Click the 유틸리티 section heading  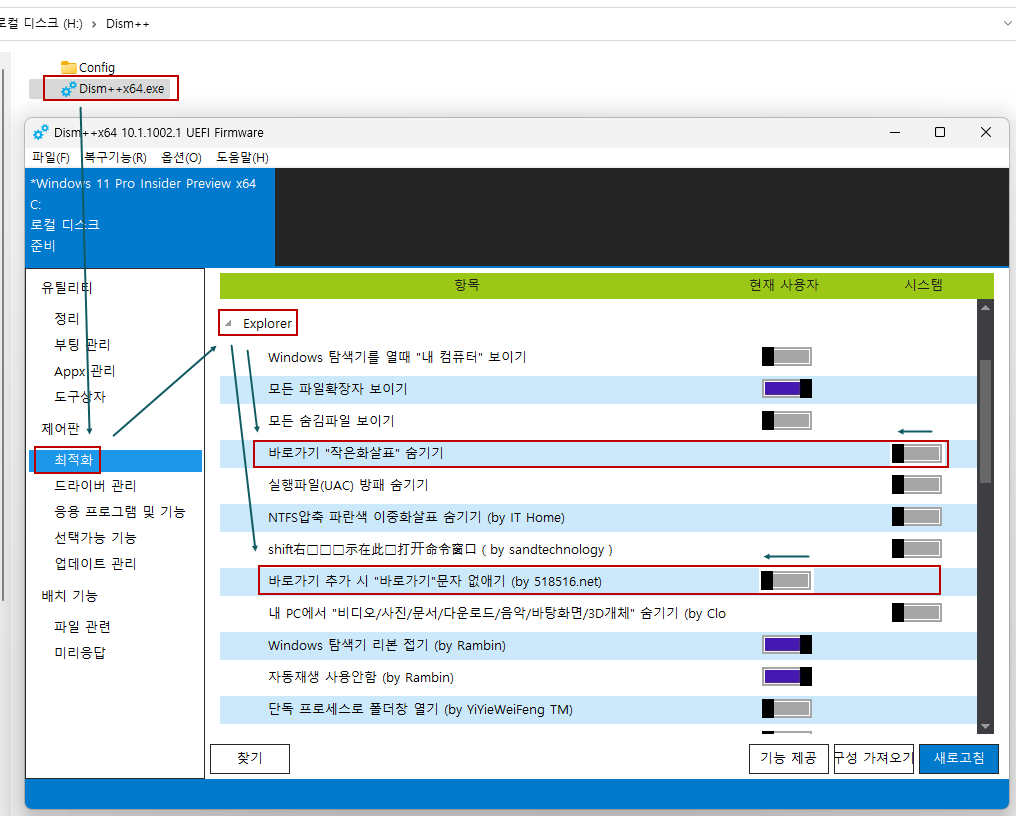pyautogui.click(x=67, y=287)
